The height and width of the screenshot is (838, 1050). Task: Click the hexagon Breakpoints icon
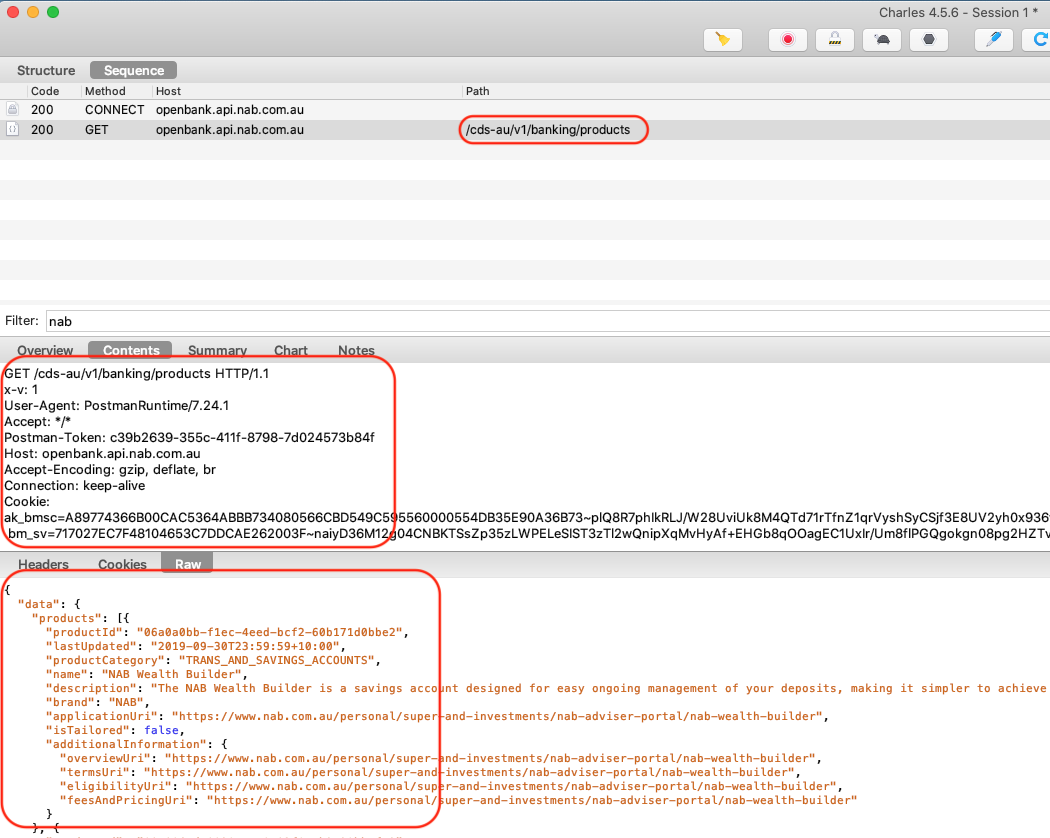point(929,39)
